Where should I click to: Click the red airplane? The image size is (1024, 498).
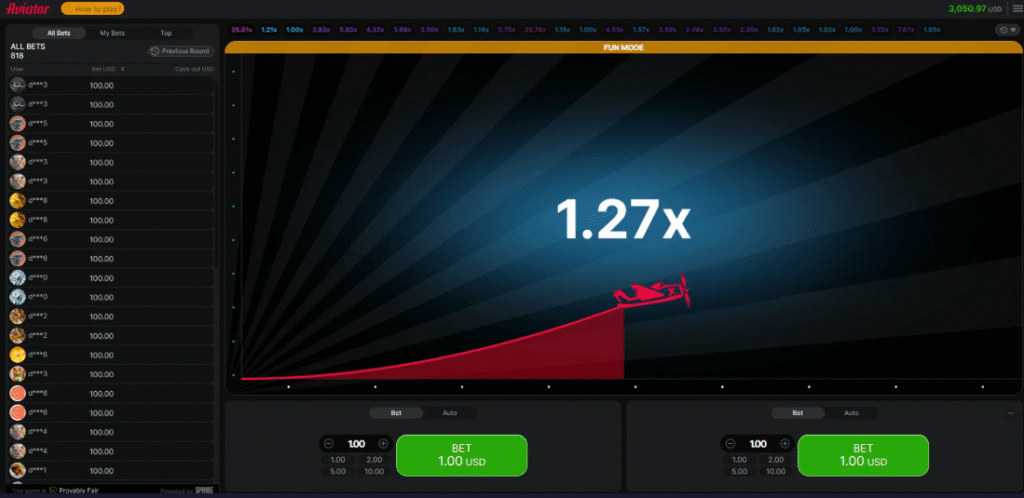coord(651,292)
